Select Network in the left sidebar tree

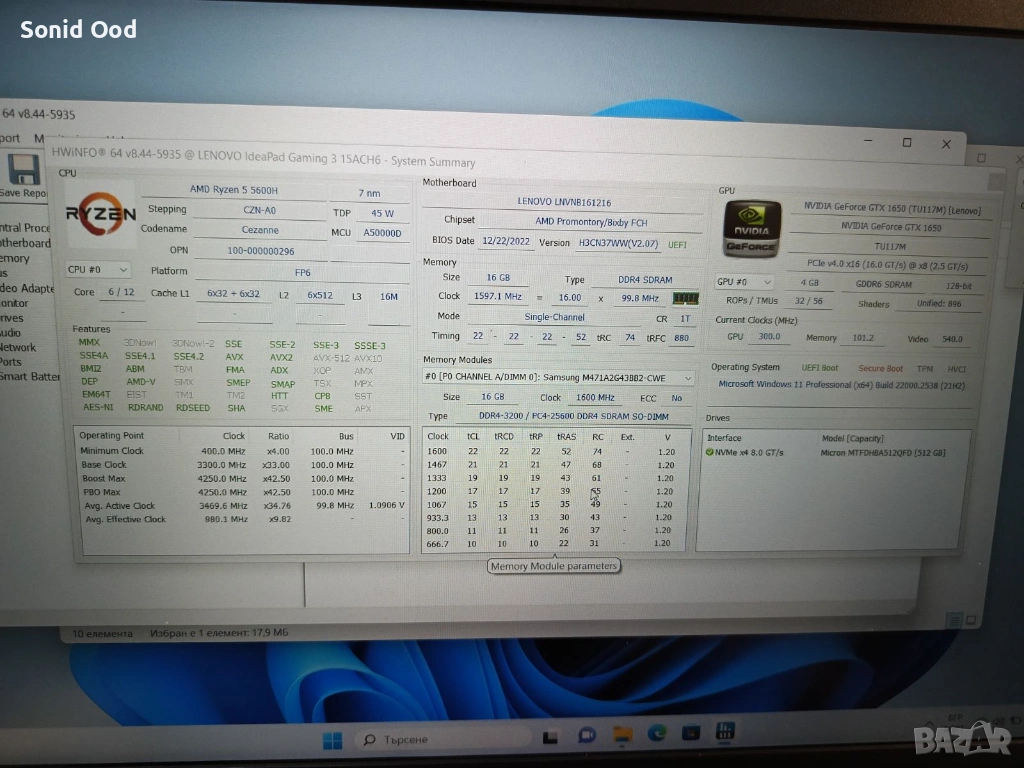click(x=18, y=347)
